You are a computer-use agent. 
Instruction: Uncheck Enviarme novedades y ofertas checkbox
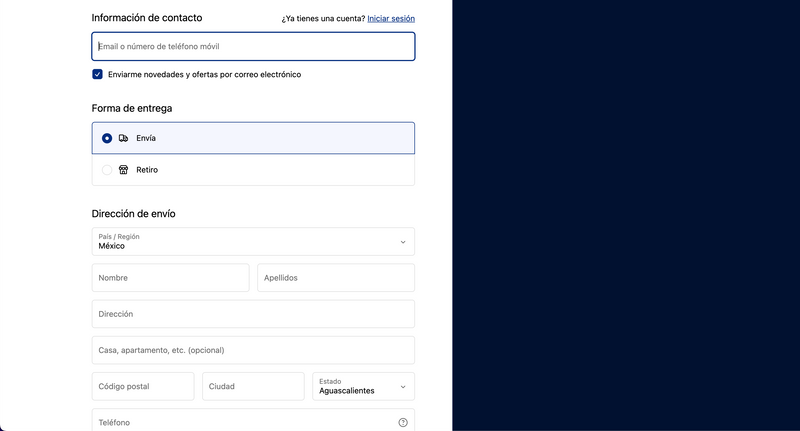[97, 74]
